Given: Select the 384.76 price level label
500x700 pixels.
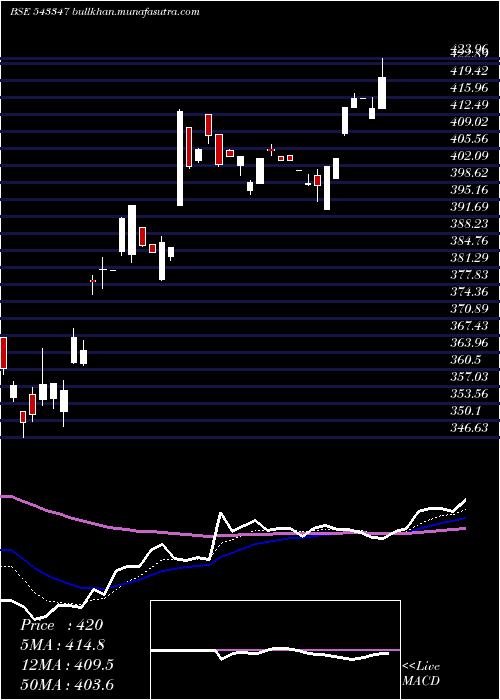Looking at the screenshot, I should tap(469, 241).
